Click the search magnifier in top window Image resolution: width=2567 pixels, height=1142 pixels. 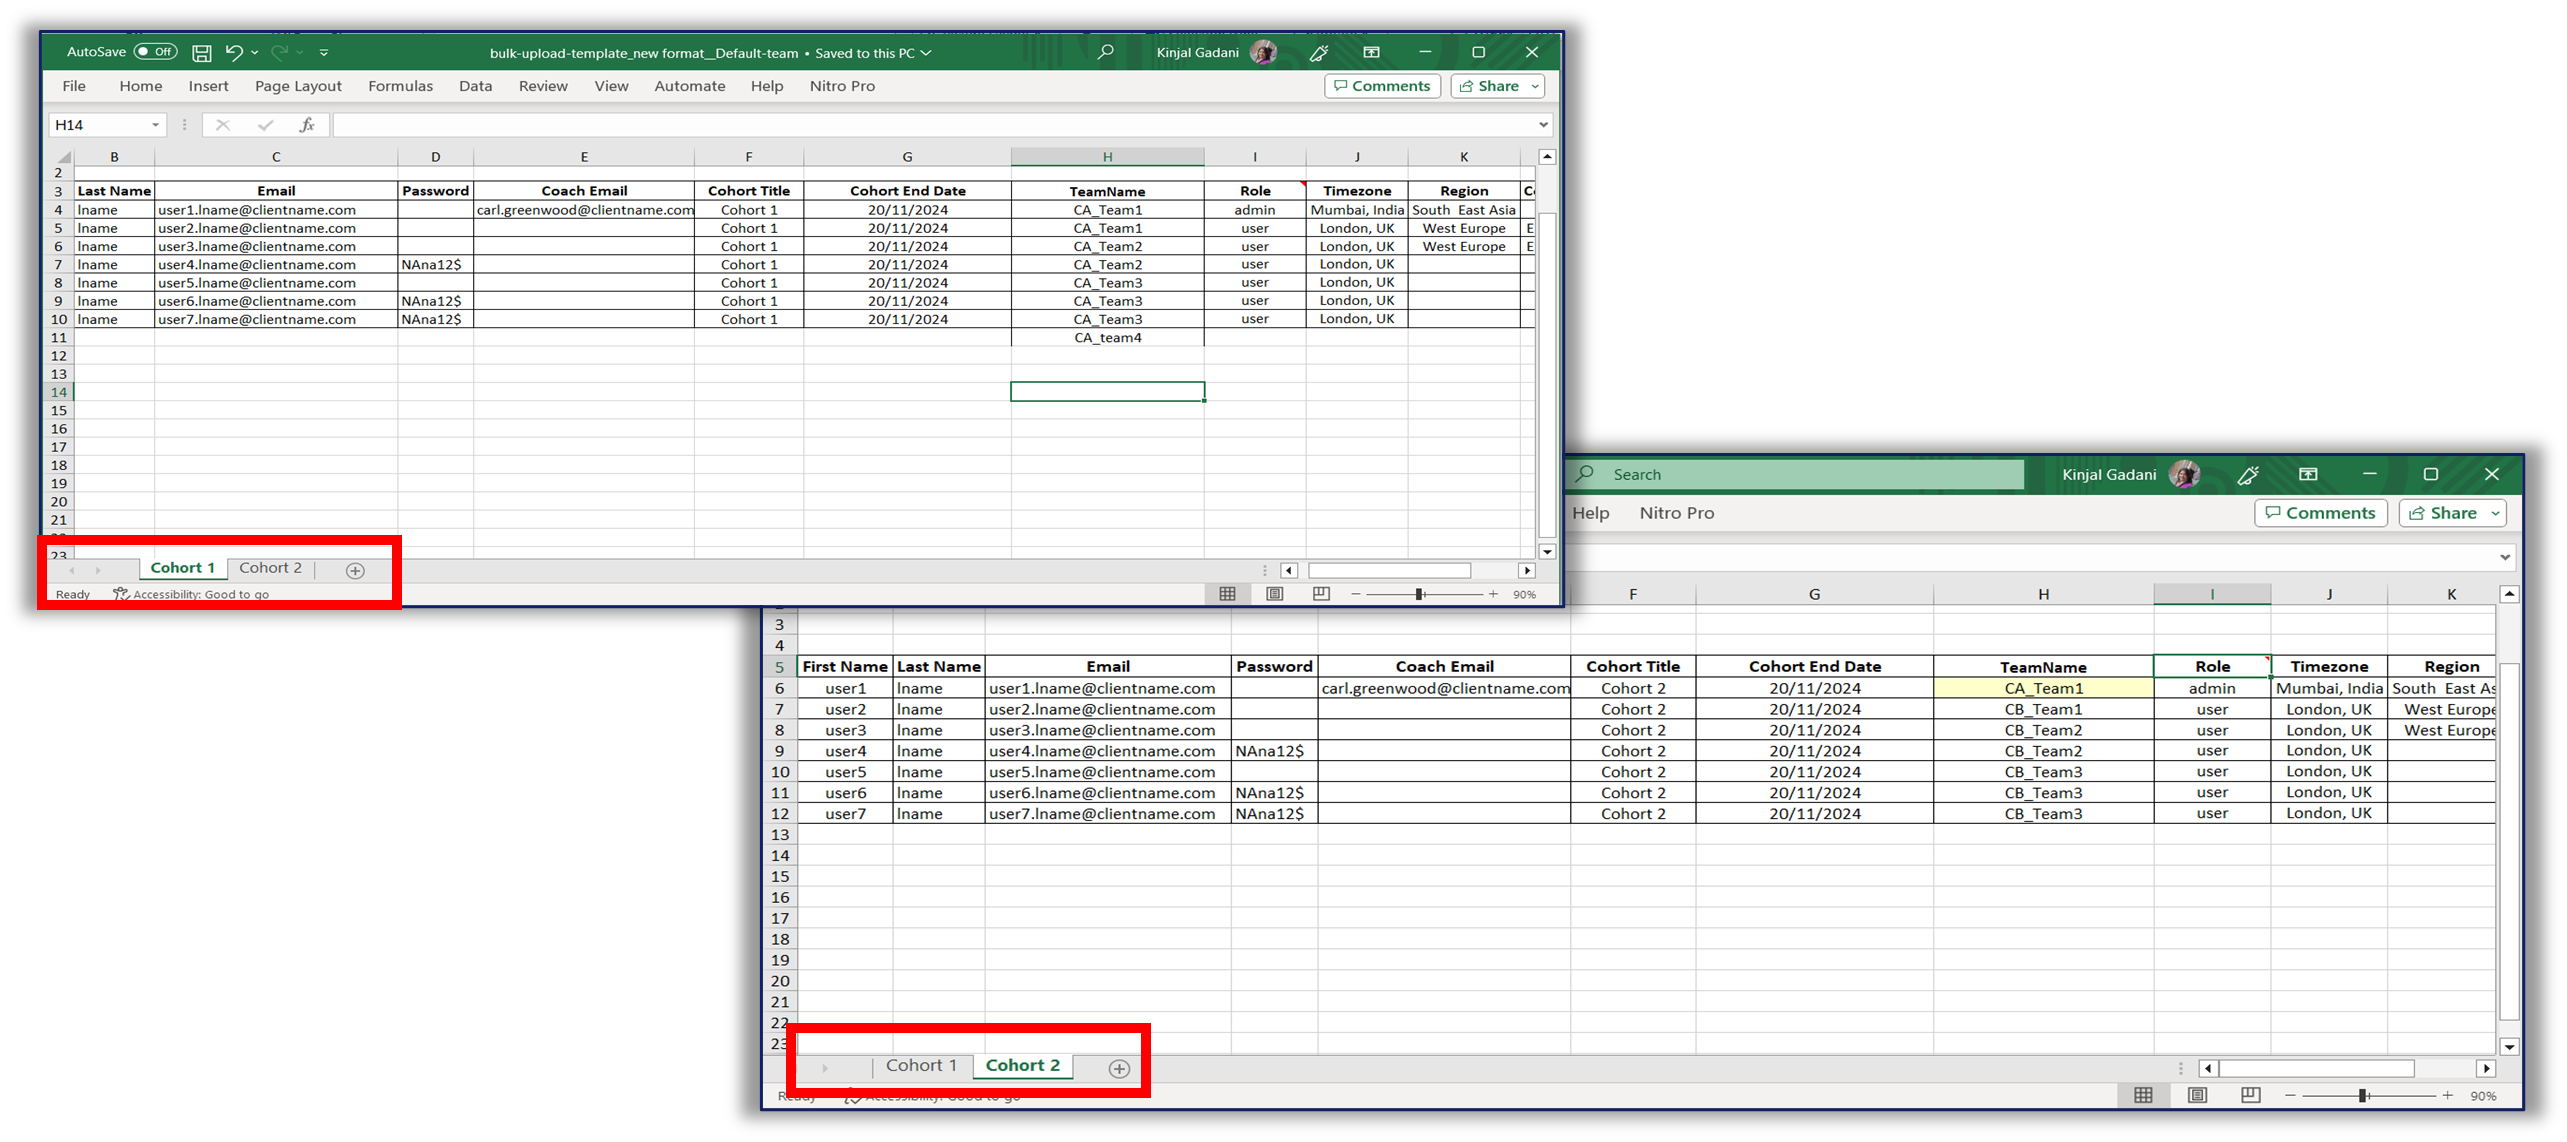pyautogui.click(x=1105, y=52)
